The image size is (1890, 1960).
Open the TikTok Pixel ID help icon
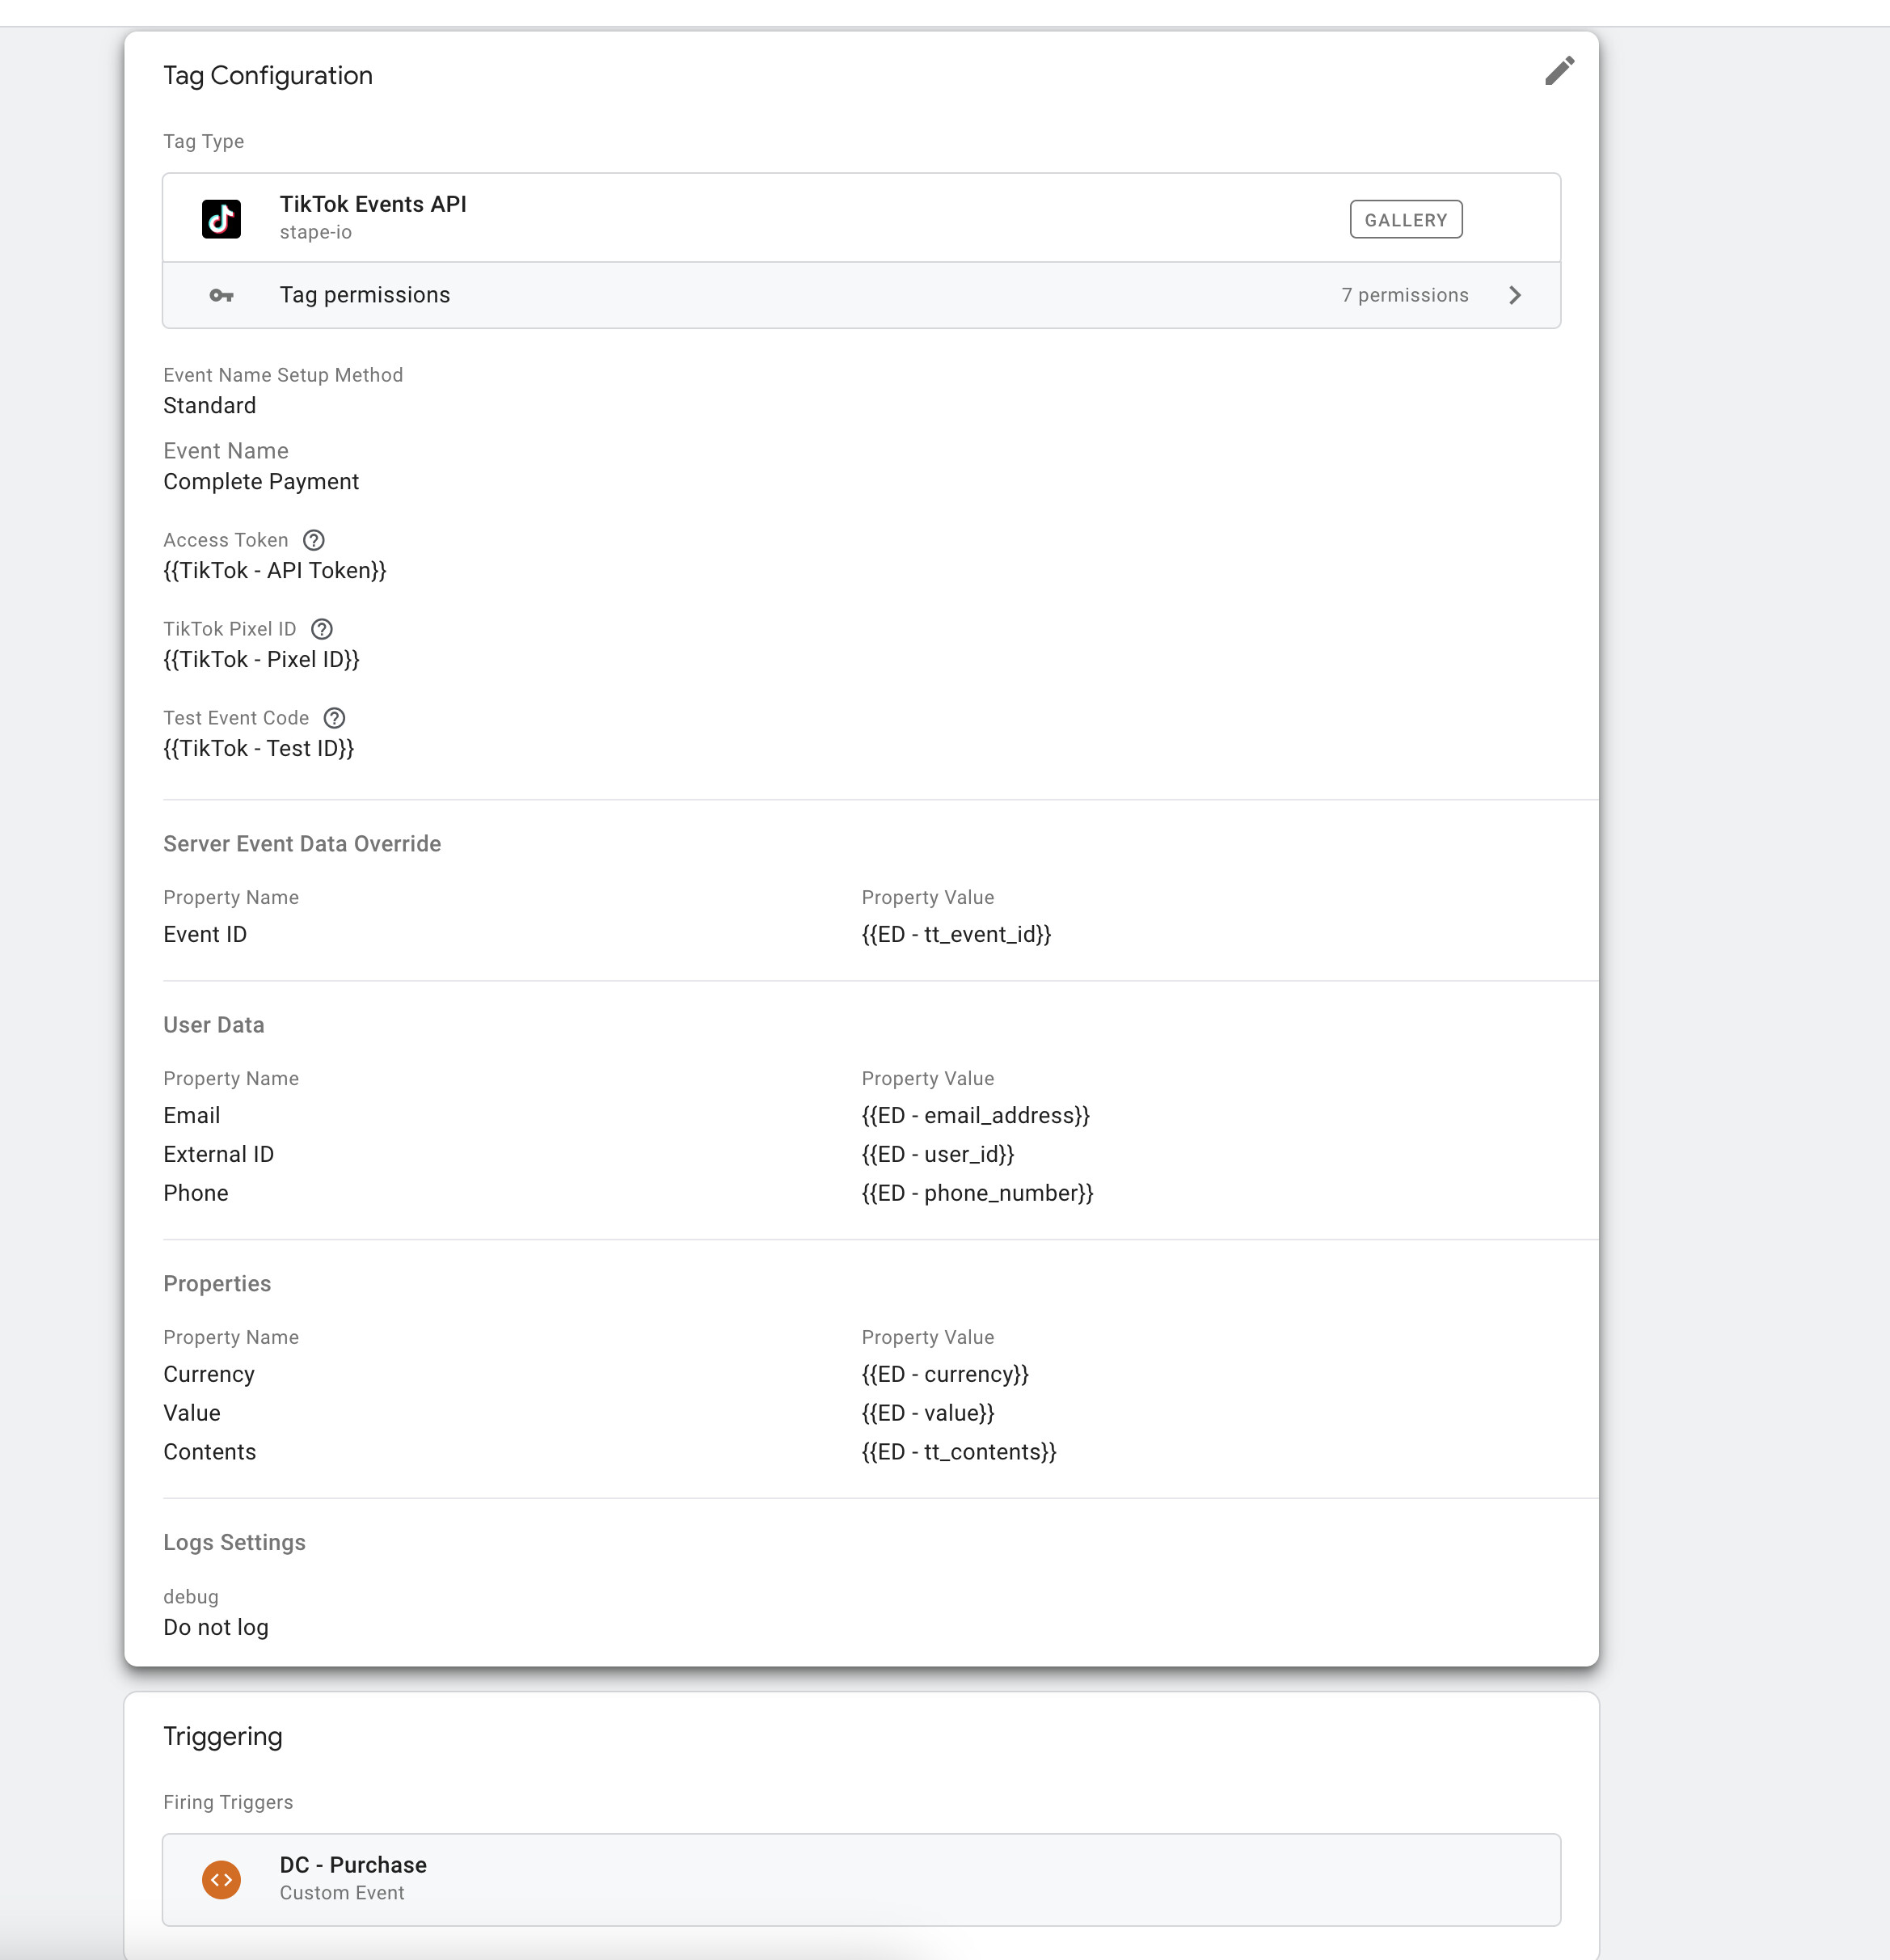(x=322, y=629)
